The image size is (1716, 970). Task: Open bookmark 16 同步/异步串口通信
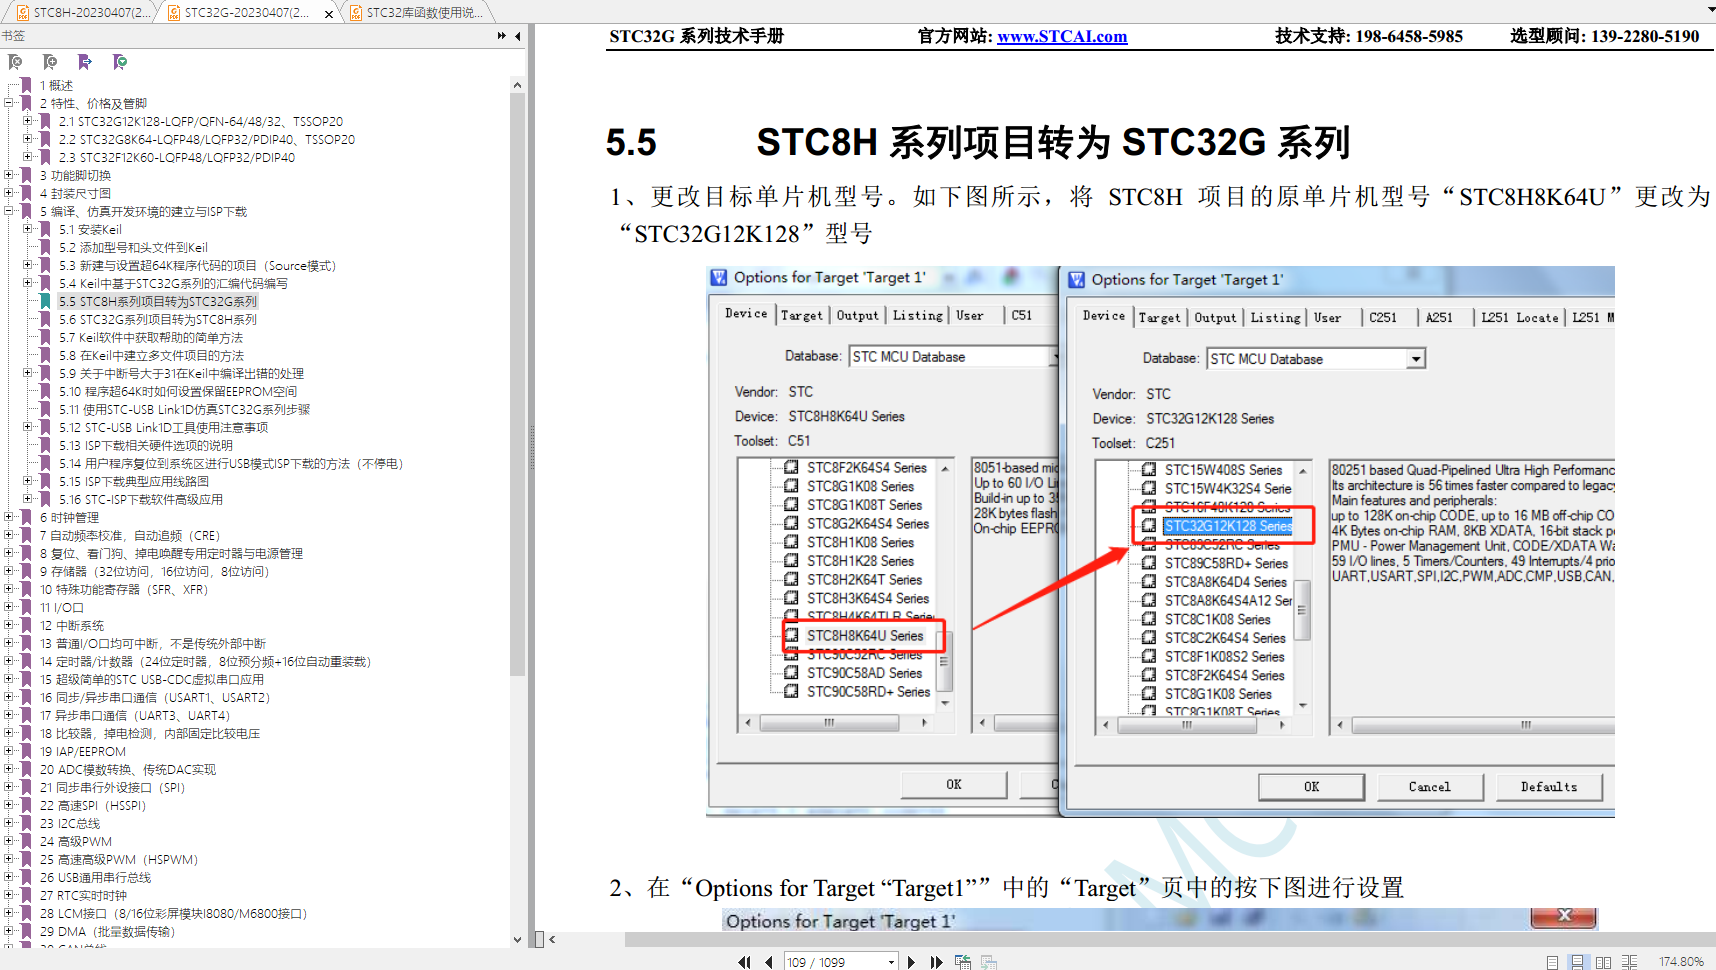click(x=155, y=697)
